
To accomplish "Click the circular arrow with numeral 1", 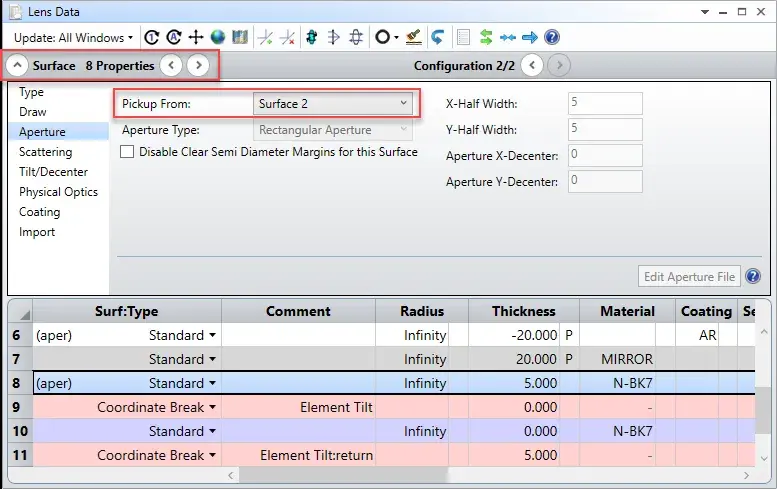I will [x=152, y=37].
